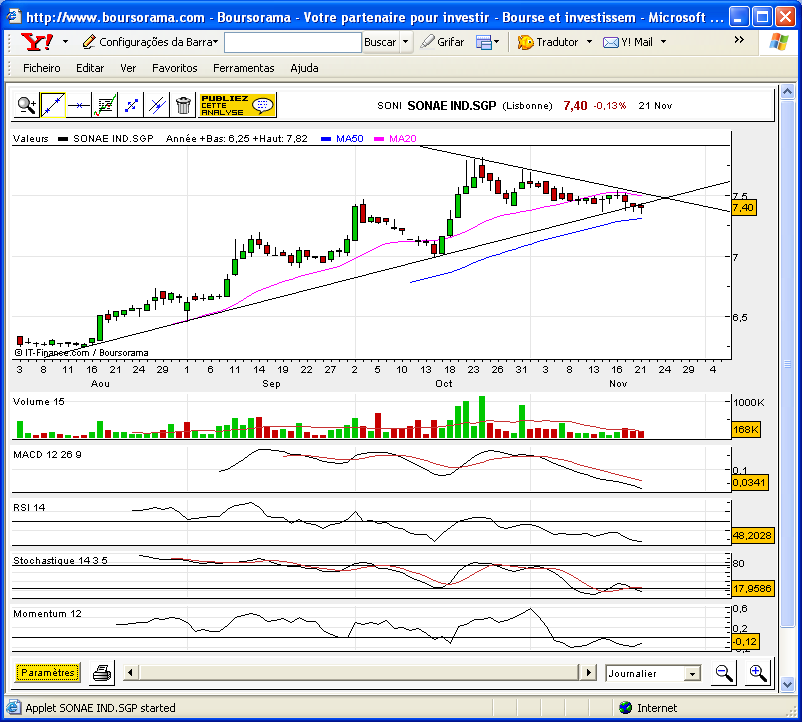Click the Windows flag logo

tap(779, 41)
